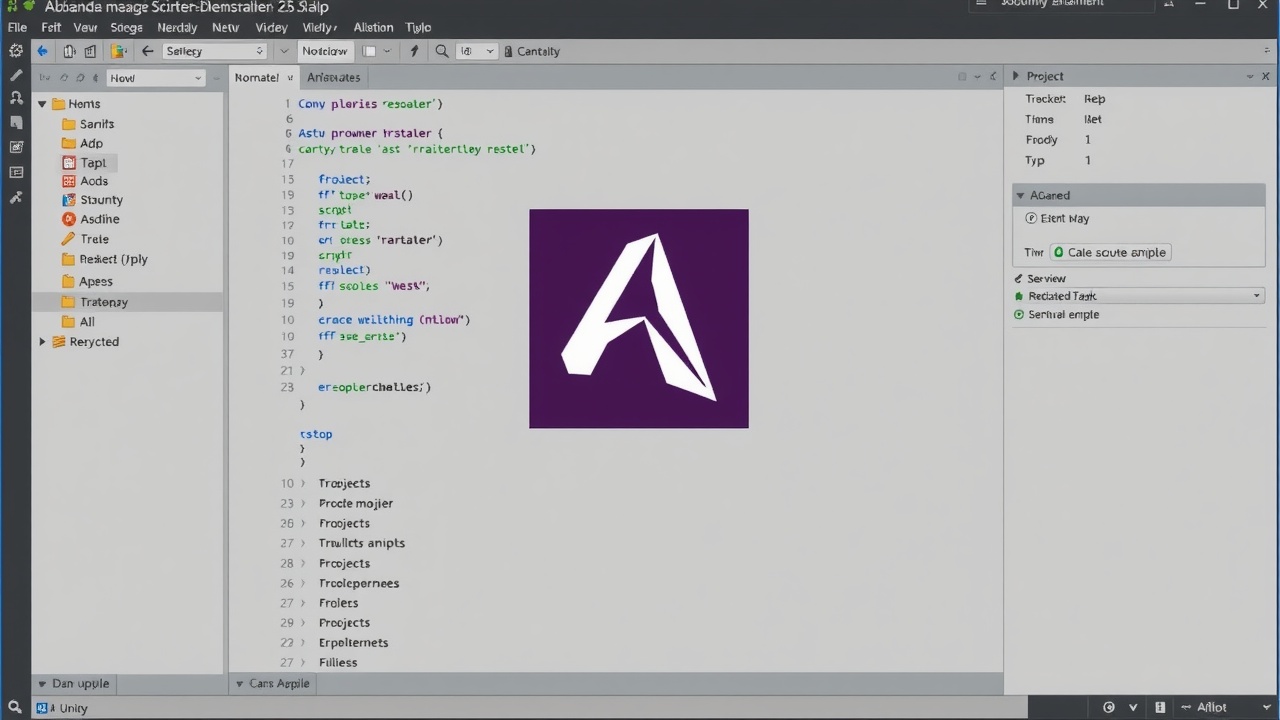Click the 'Trullets anipts' list row
This screenshot has height=720, width=1280.
361,543
